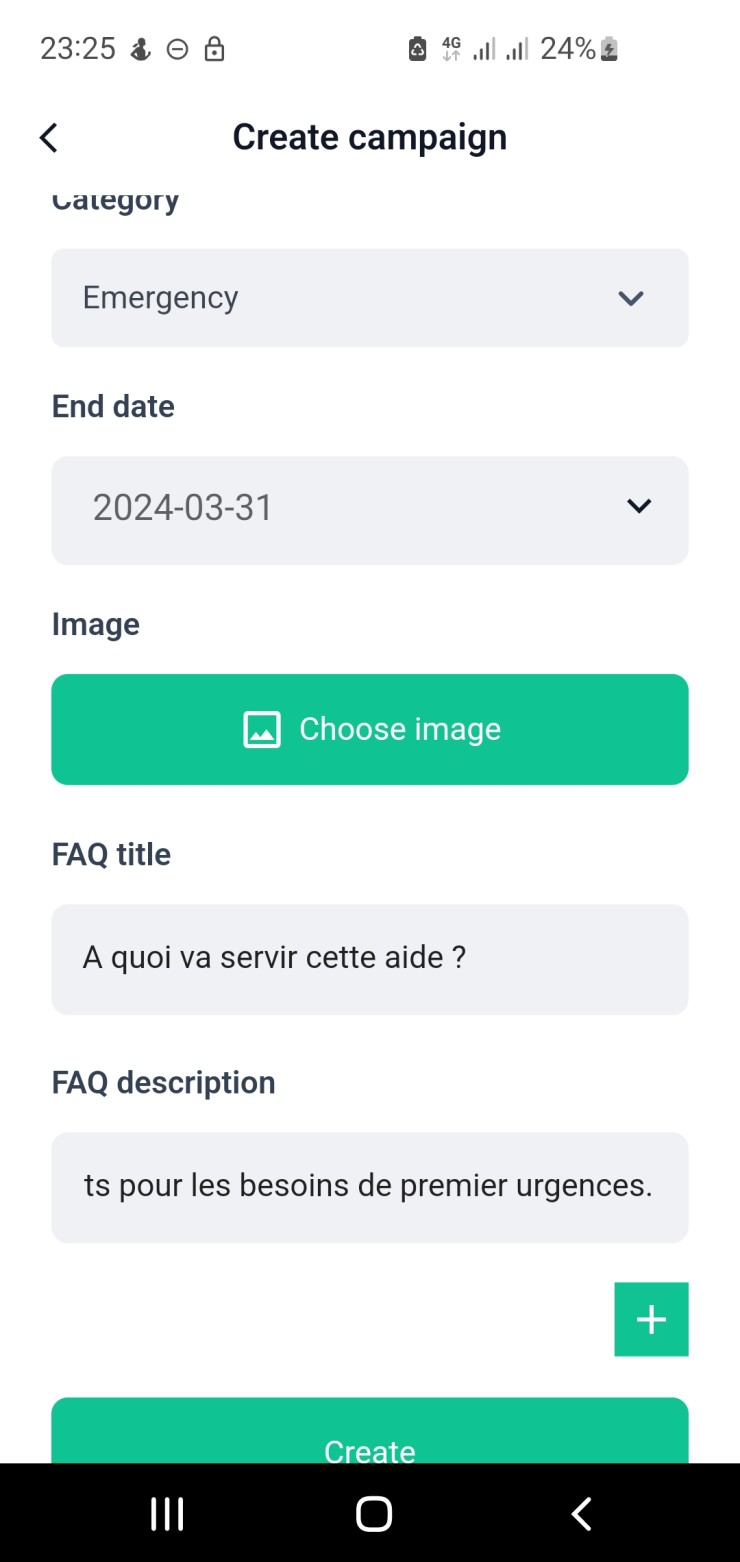
Task: Open the 2024-03-31 end date picker
Action: (x=369, y=509)
